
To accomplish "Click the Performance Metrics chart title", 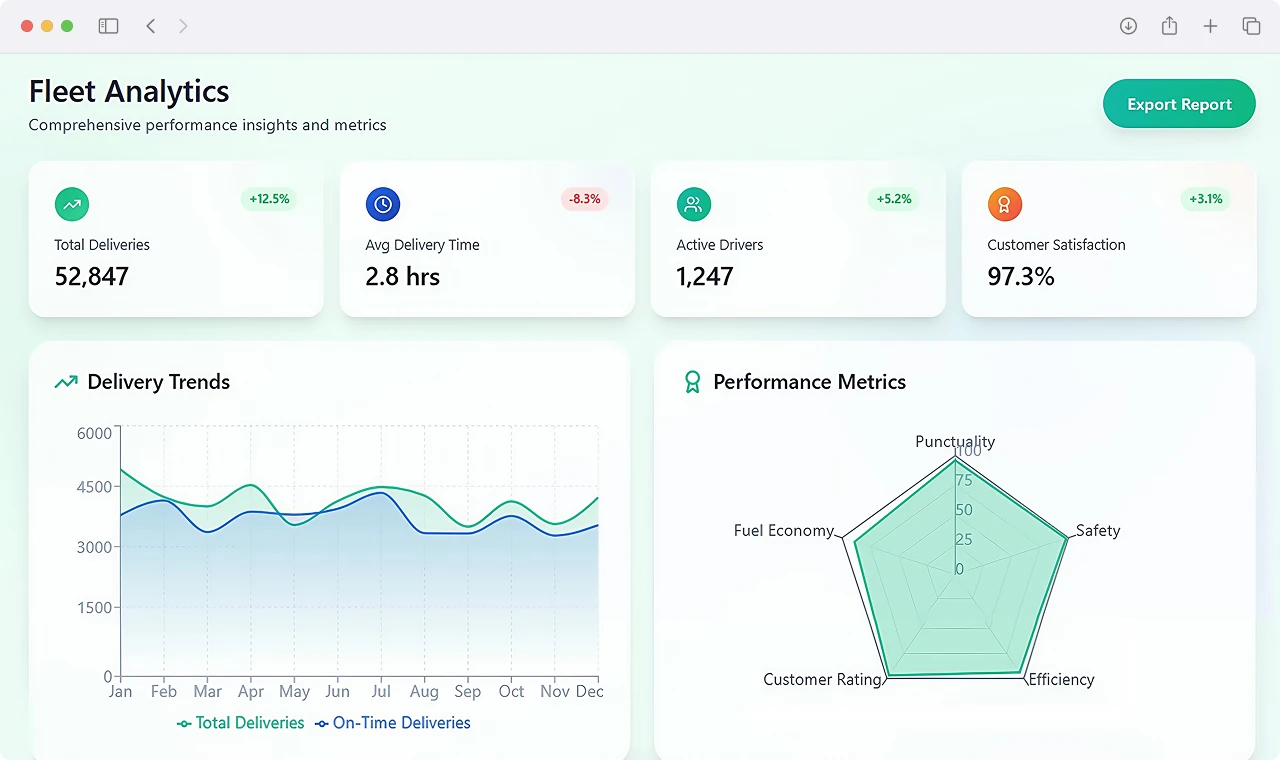I will click(810, 382).
